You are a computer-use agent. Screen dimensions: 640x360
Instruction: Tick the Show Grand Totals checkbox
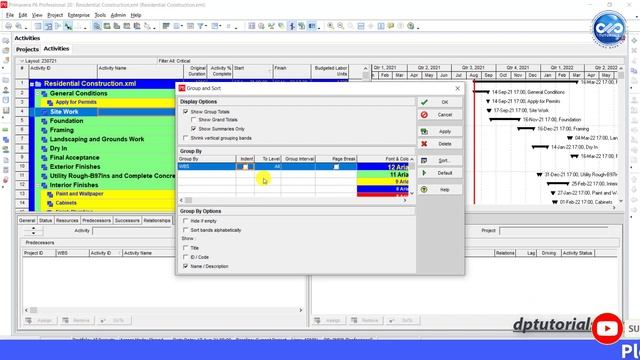tap(193, 120)
